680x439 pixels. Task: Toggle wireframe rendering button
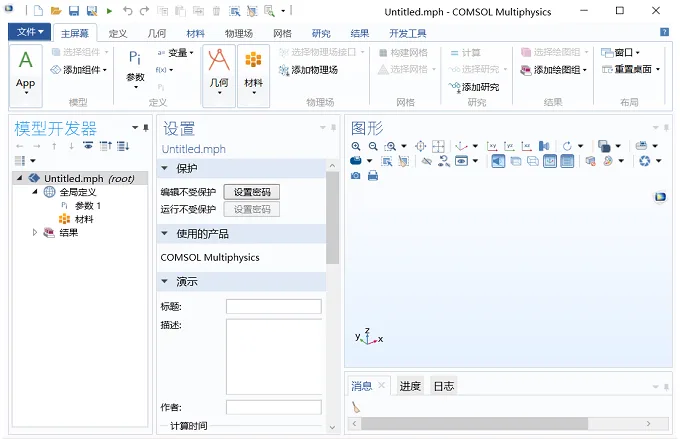pos(533,161)
